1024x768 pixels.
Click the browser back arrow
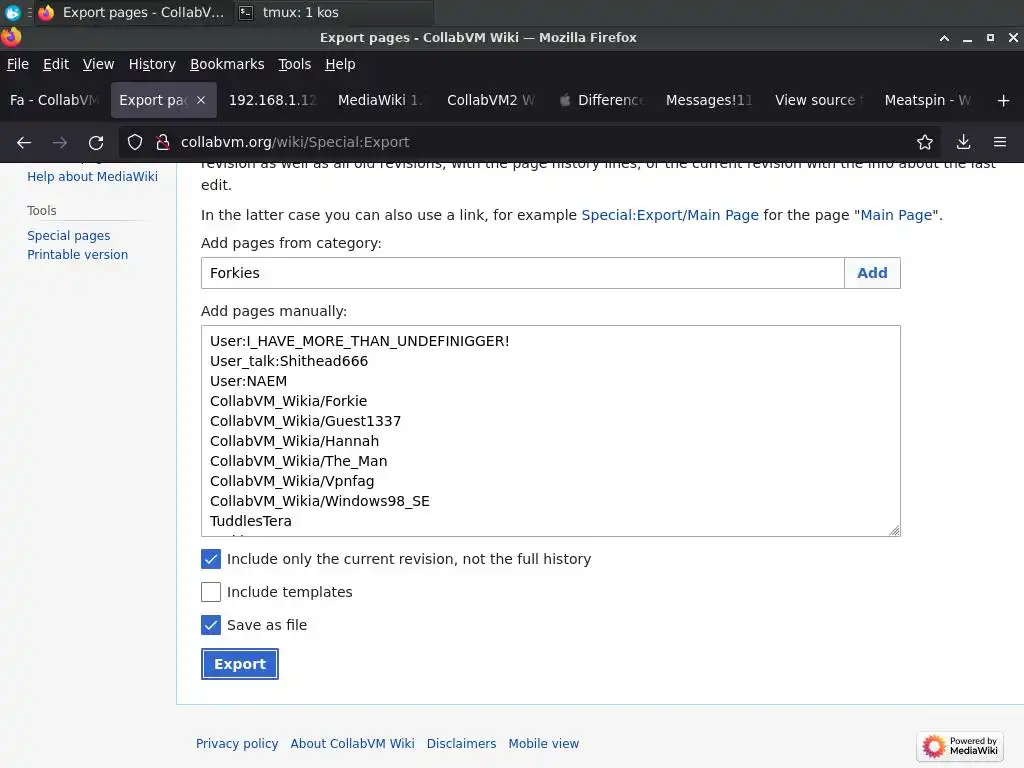tap(24, 142)
